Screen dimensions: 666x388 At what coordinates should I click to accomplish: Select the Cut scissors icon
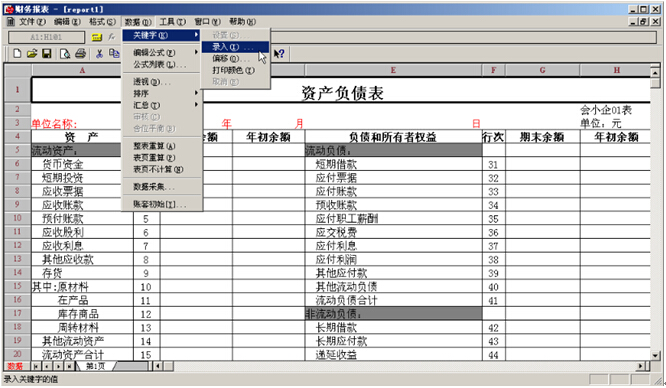[99, 54]
